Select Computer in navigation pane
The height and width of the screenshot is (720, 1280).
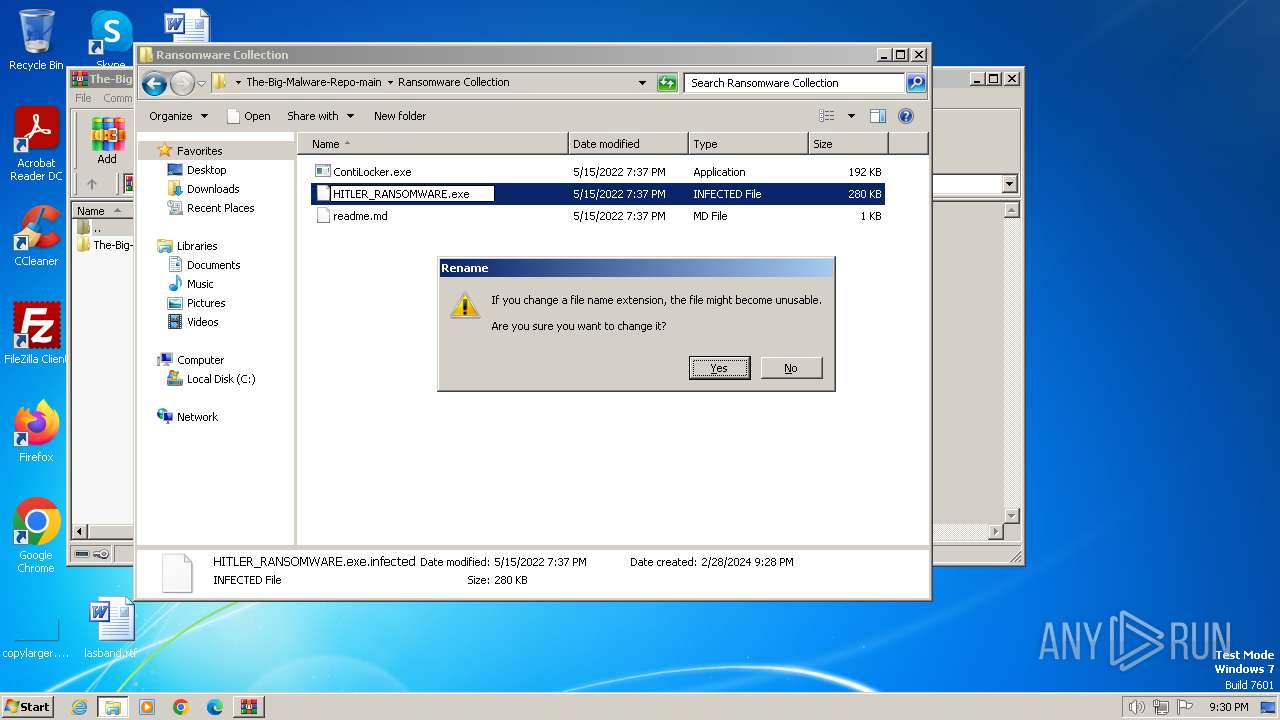coord(200,360)
